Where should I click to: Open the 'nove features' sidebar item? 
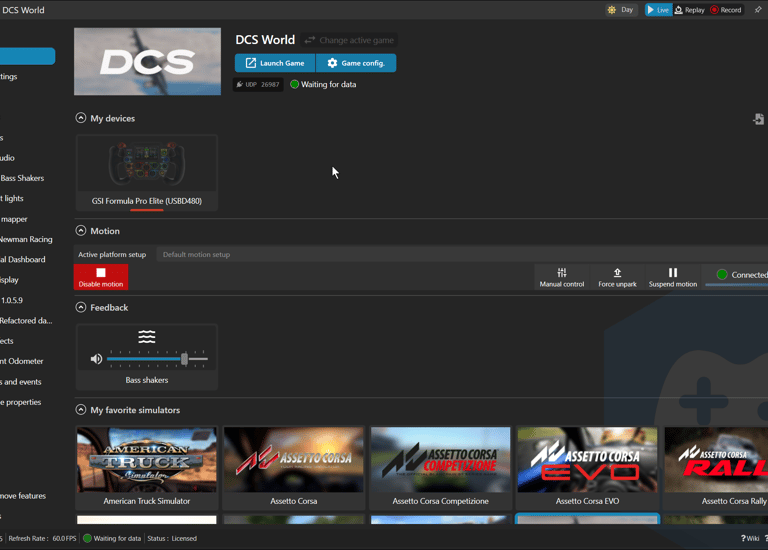[x=23, y=496]
